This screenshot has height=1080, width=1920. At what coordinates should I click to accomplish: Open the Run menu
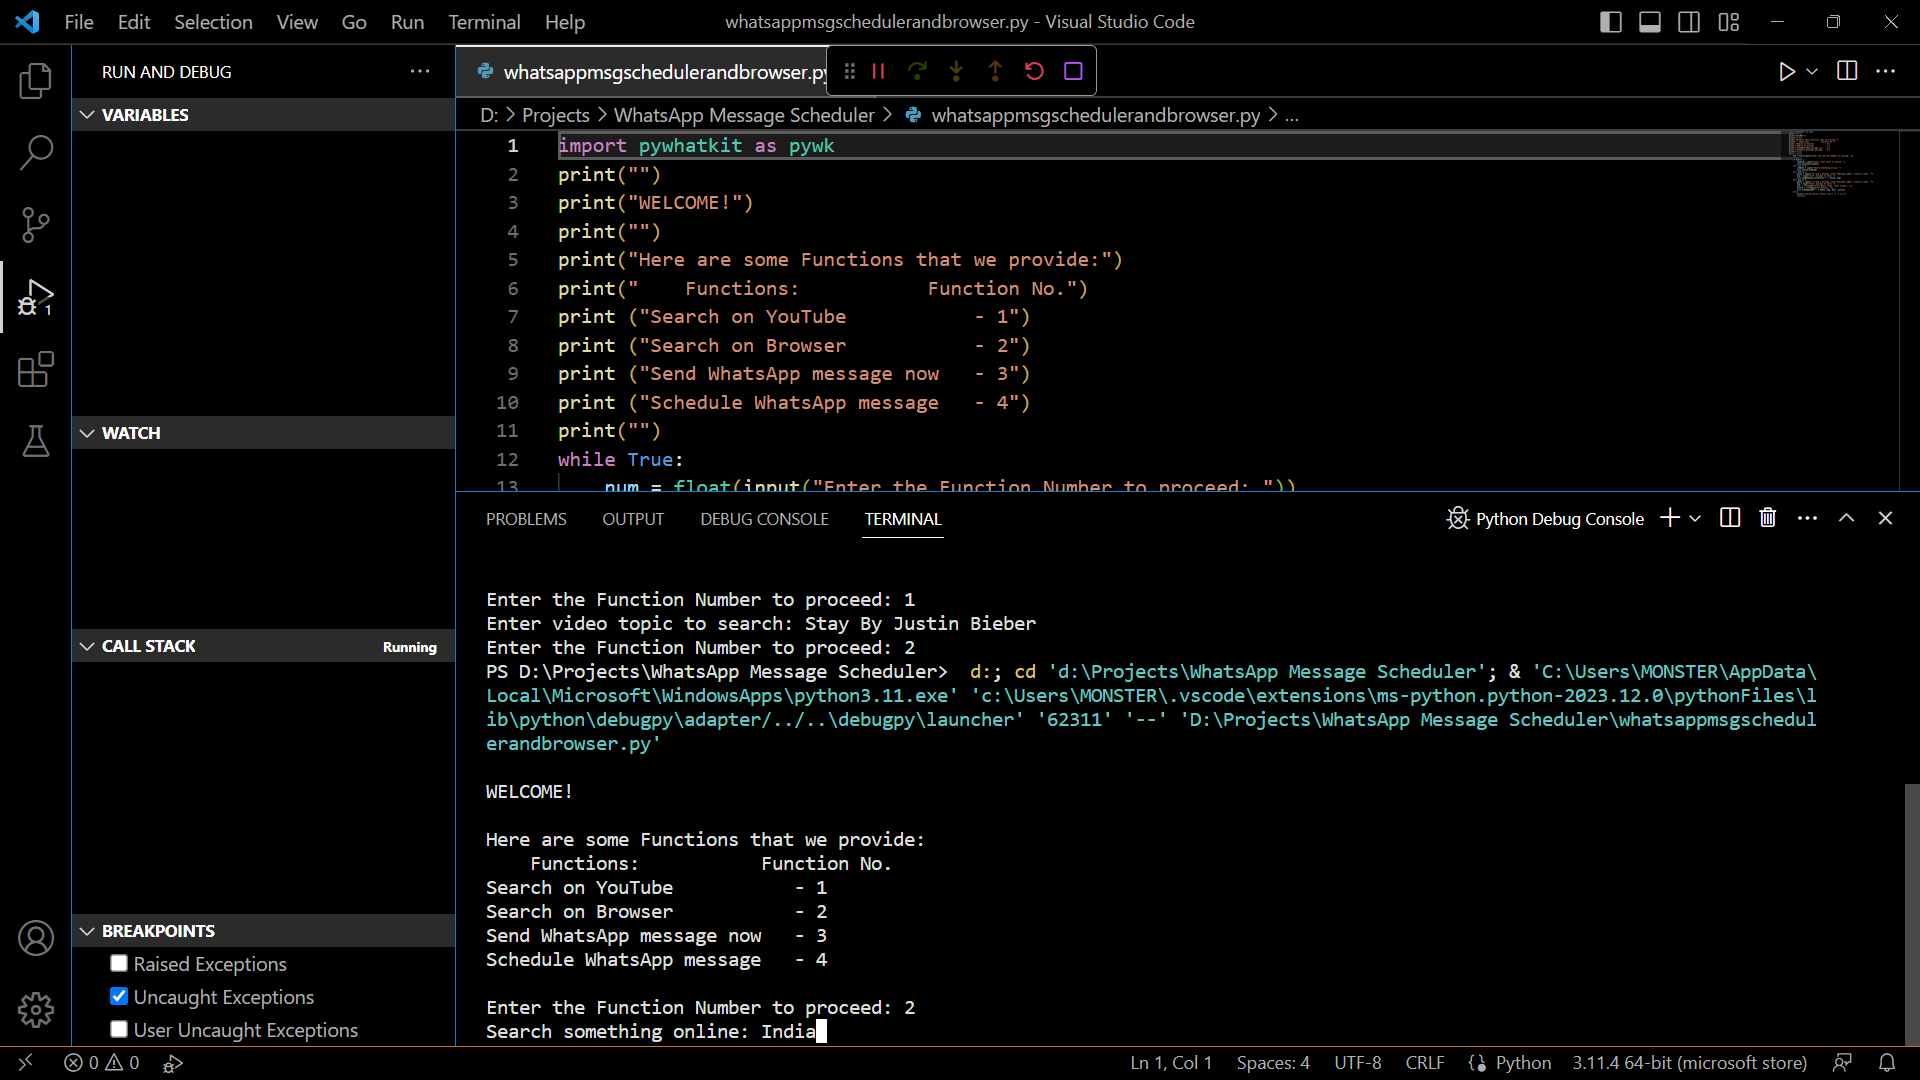(406, 21)
